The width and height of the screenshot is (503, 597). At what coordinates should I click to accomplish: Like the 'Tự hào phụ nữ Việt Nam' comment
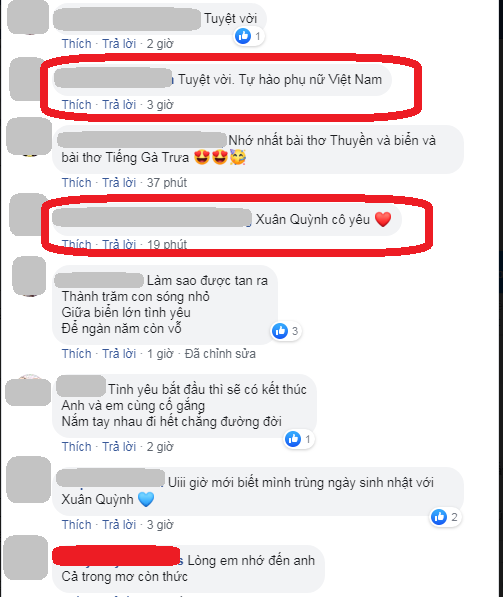[x=77, y=104]
